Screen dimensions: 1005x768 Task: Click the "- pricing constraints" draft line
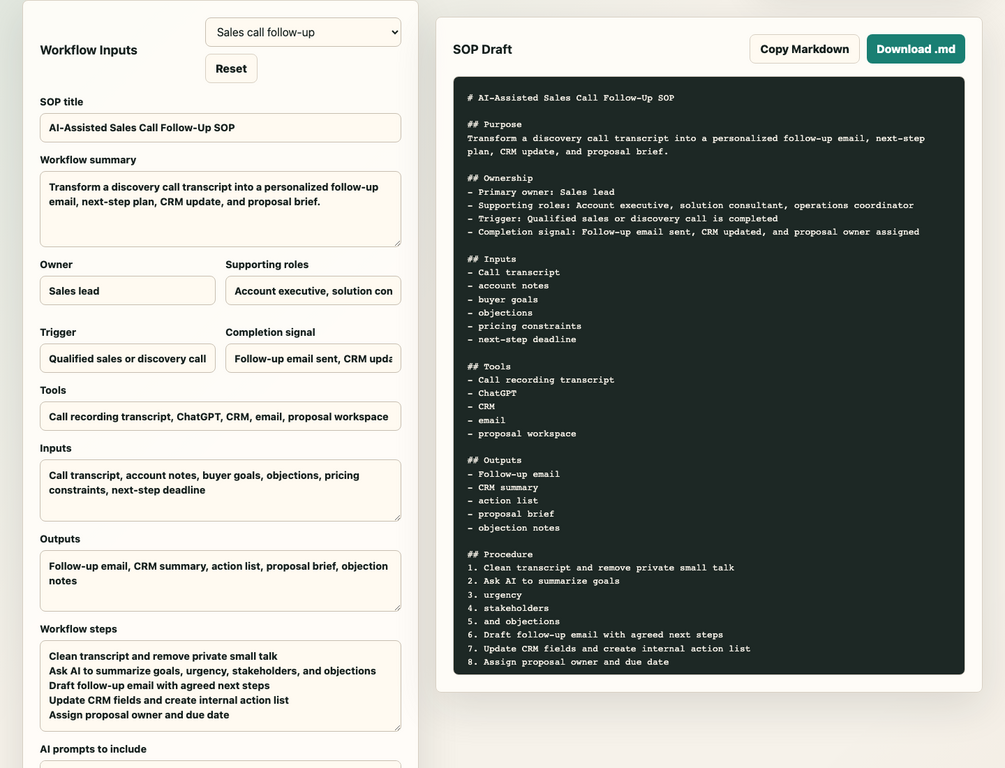(524, 326)
